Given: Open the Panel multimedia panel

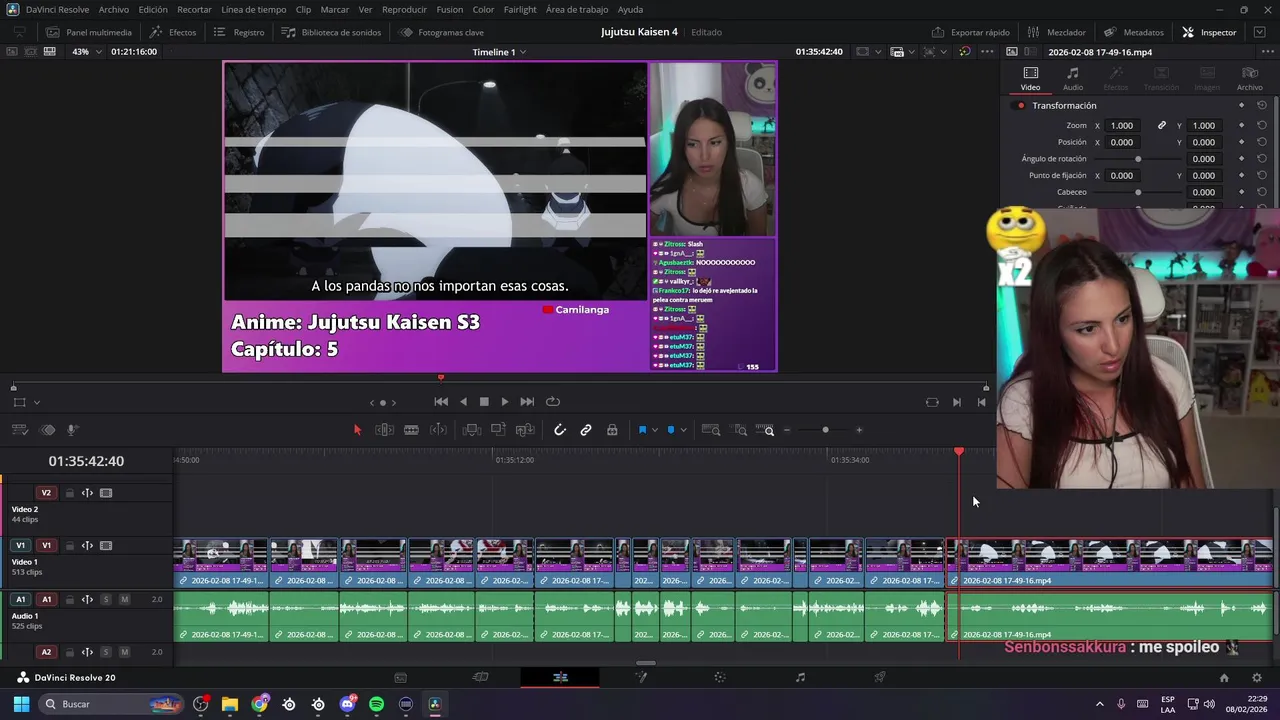Looking at the screenshot, I should (87, 32).
